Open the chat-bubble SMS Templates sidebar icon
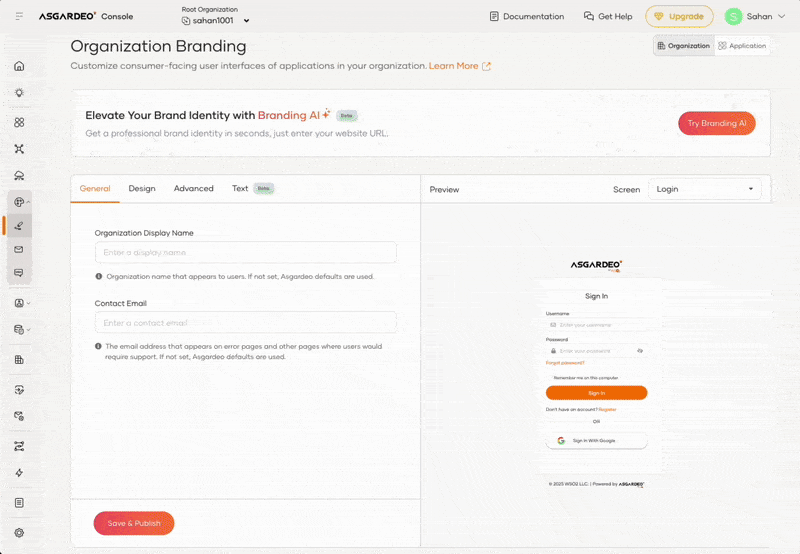The height and width of the screenshot is (554, 800). (x=19, y=273)
